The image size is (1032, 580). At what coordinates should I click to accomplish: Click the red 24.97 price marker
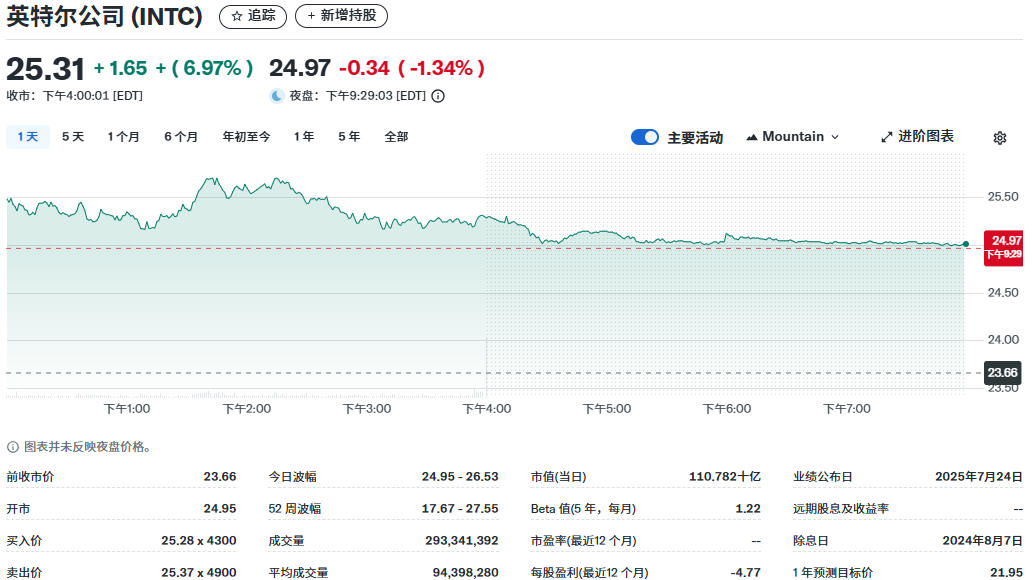(1003, 248)
